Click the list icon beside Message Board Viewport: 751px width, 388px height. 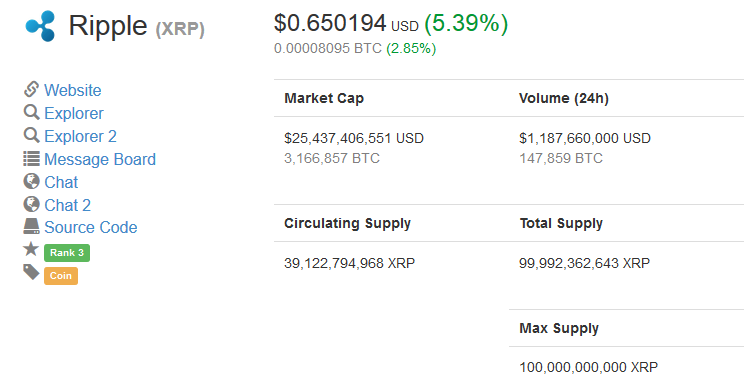pyautogui.click(x=31, y=159)
